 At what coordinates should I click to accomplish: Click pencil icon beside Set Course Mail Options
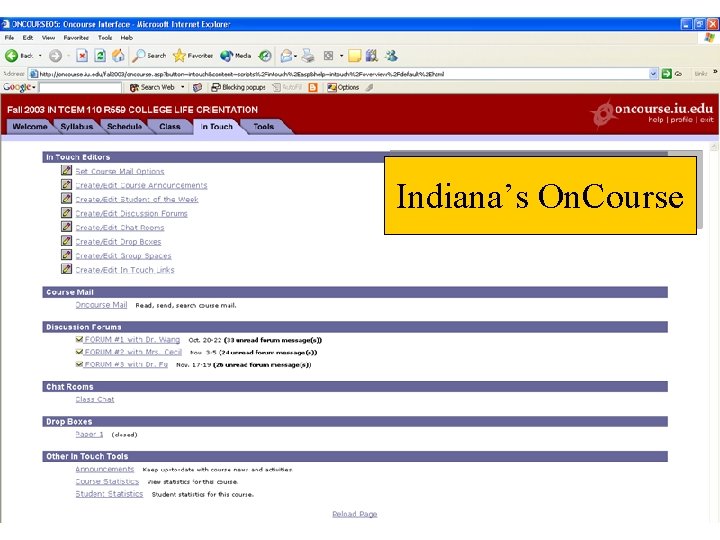(67, 170)
